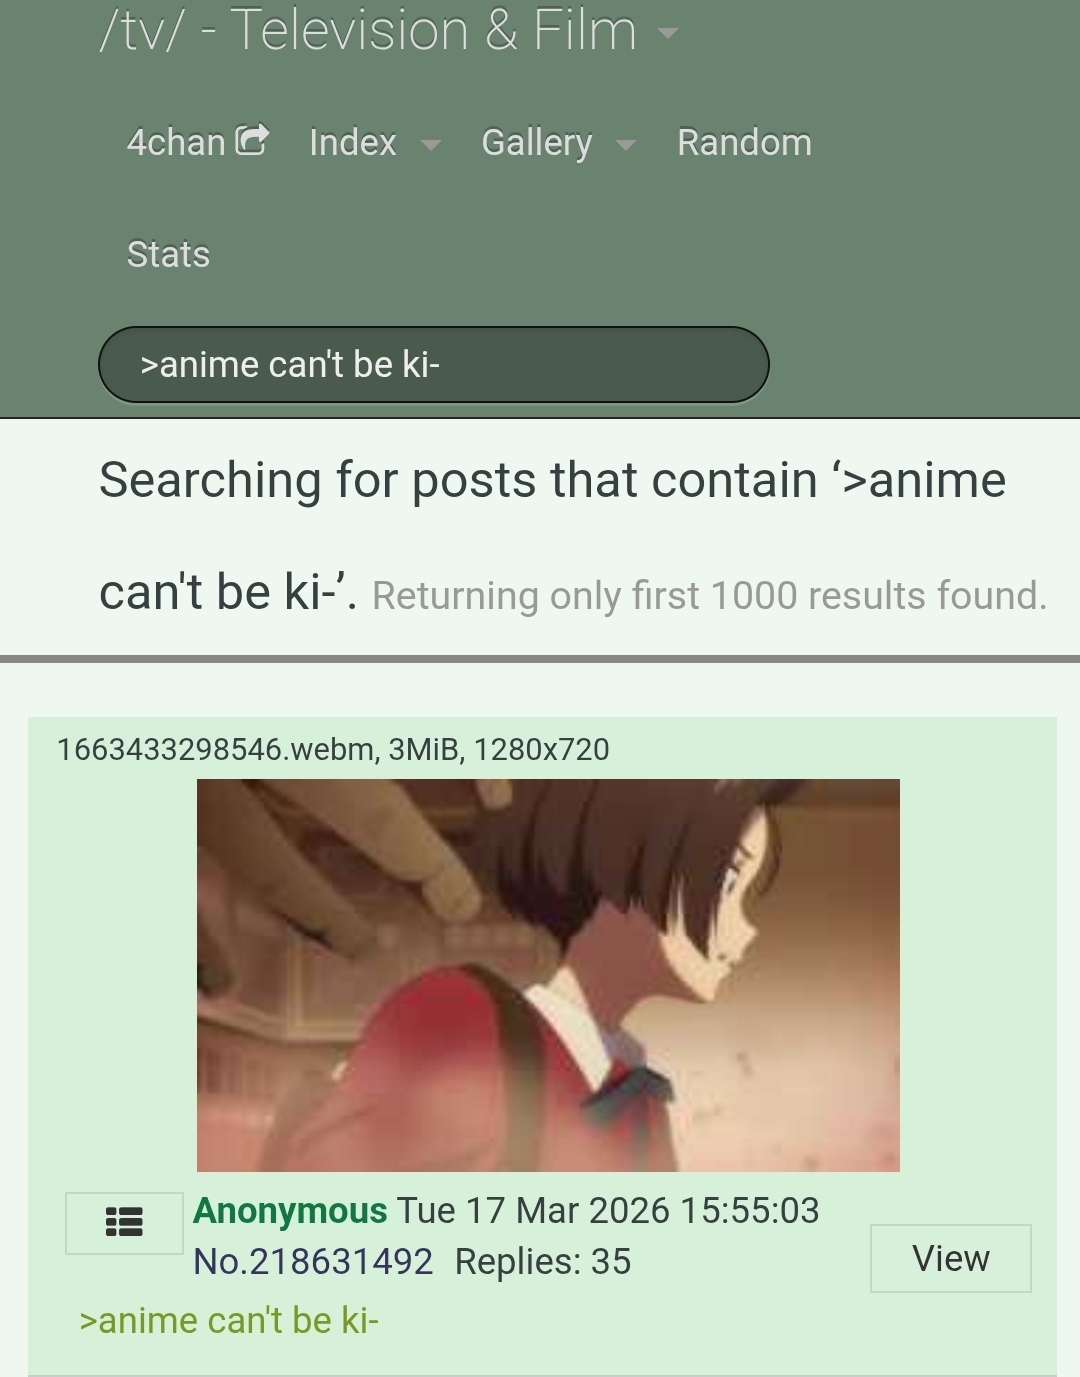Select post number No.218631492
Image resolution: width=1080 pixels, height=1377 pixels.
point(313,1261)
